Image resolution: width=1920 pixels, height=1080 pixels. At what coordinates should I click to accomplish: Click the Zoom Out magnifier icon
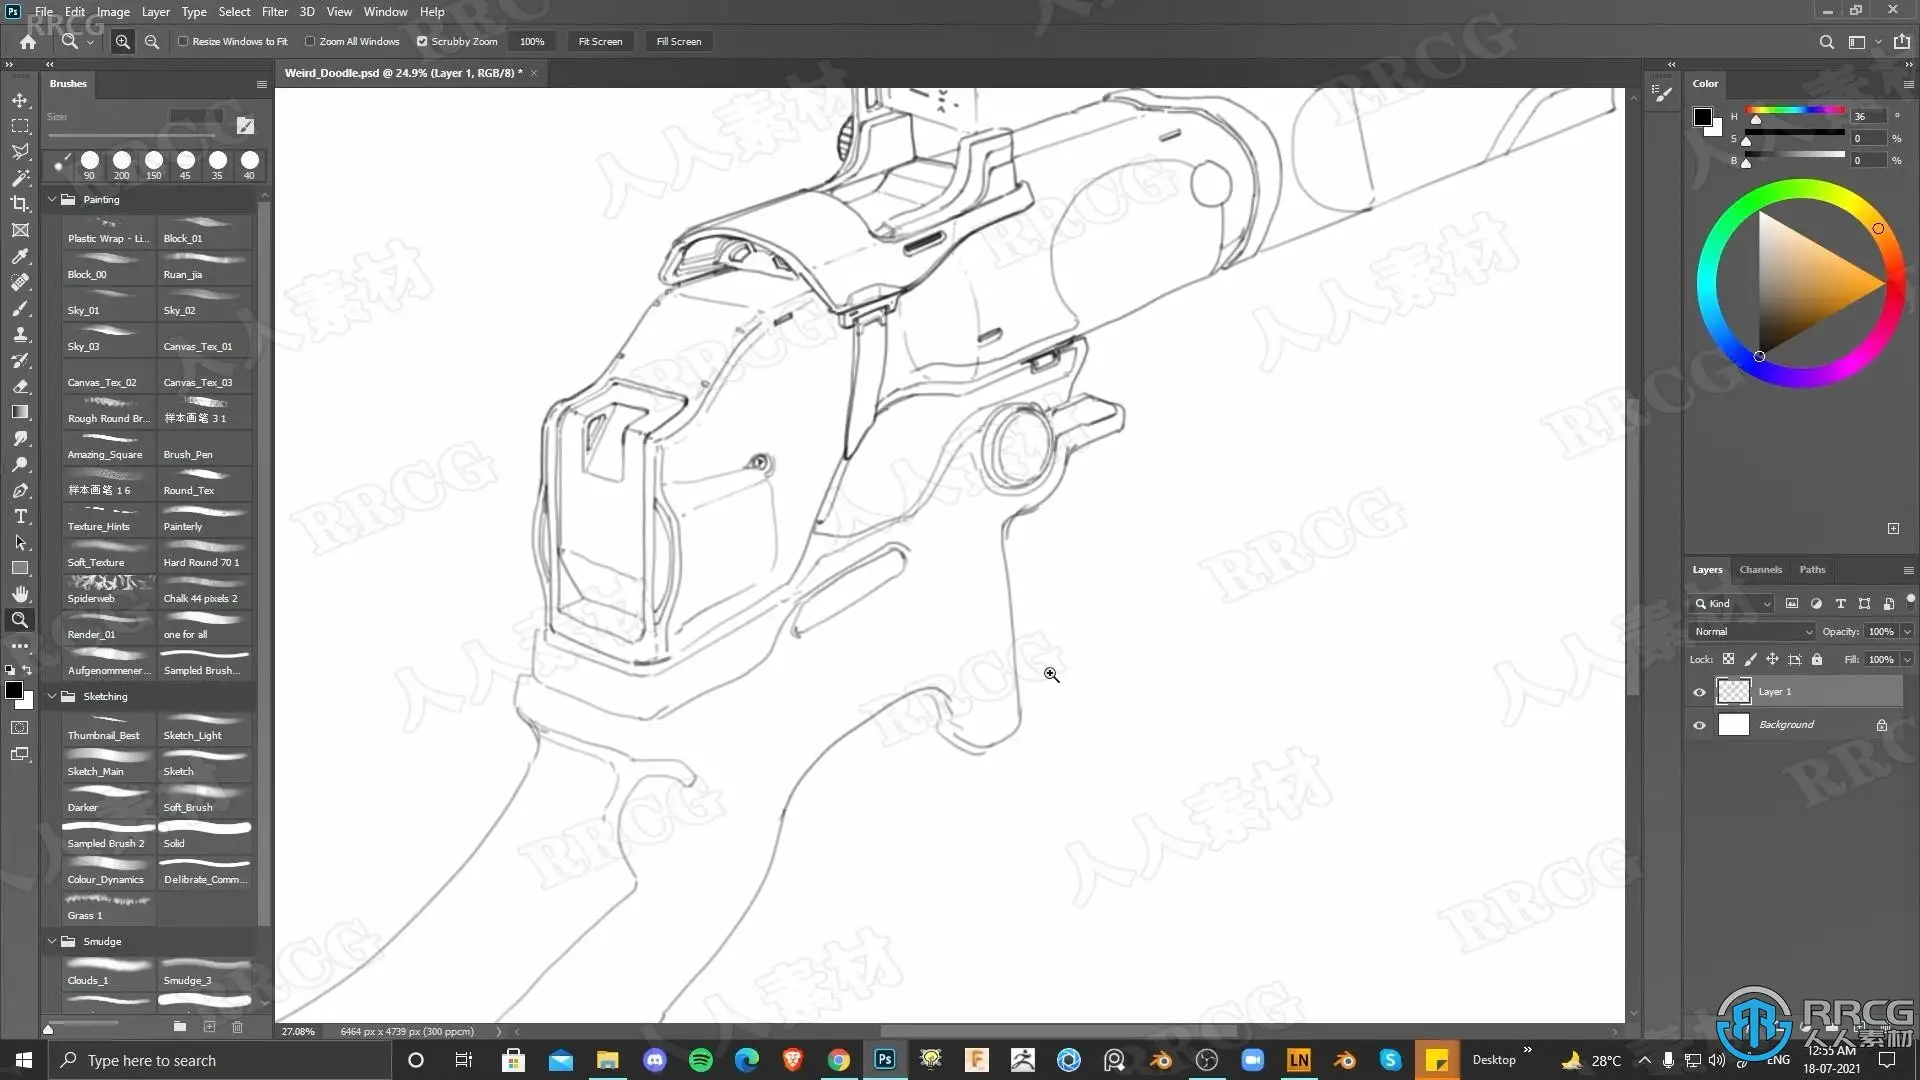click(152, 42)
